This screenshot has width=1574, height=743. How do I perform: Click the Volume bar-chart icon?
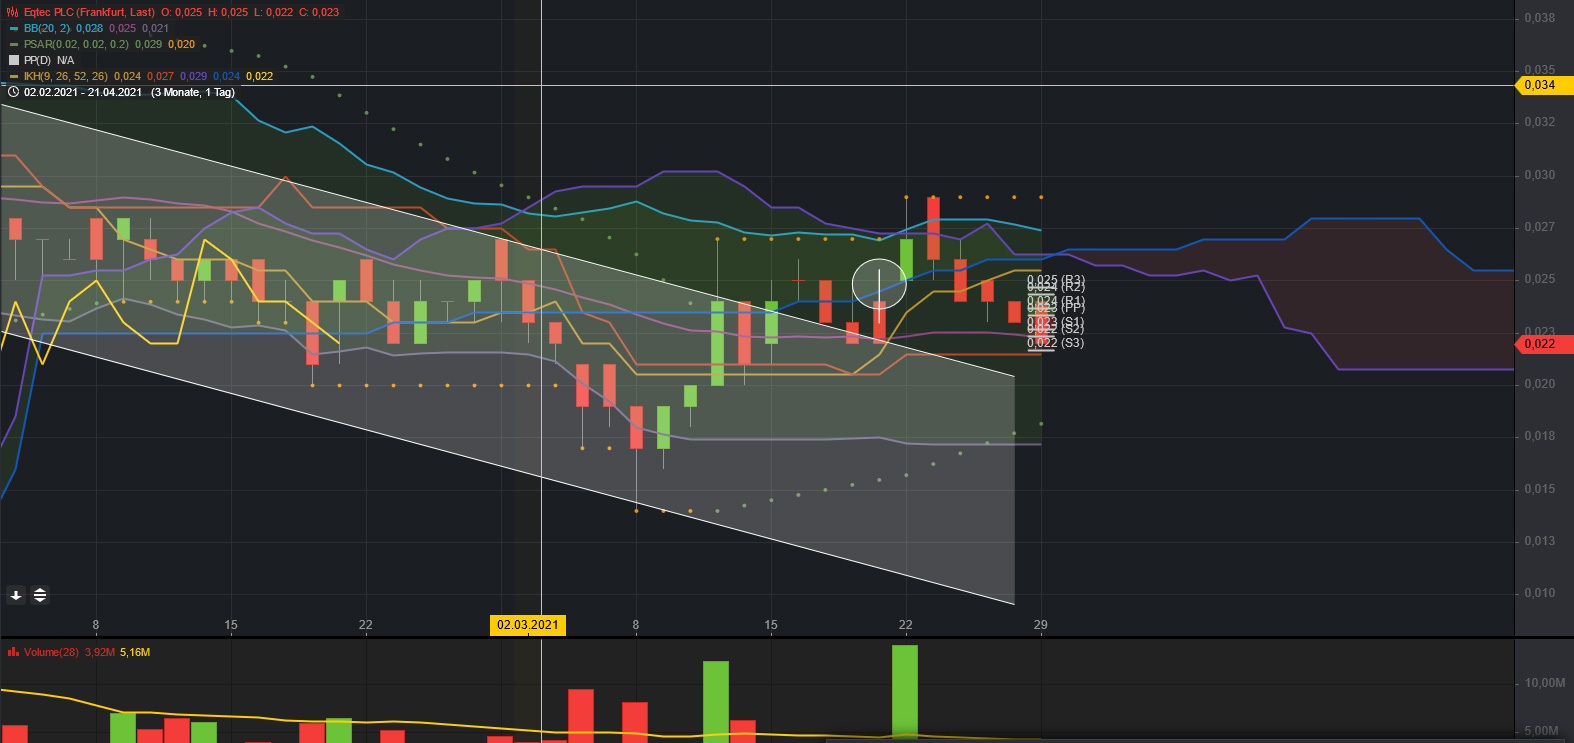pos(13,652)
